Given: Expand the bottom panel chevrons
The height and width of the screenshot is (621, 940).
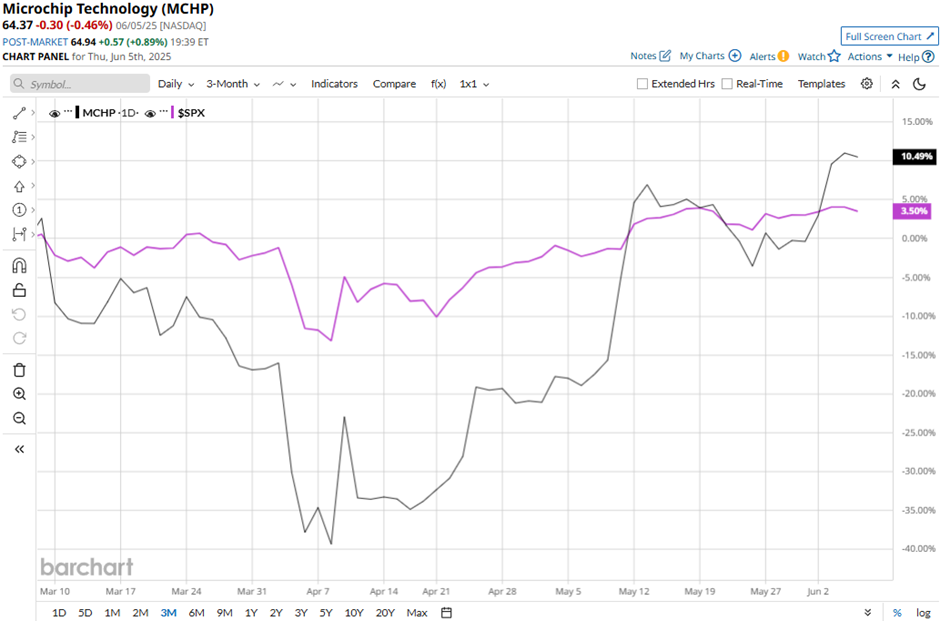Looking at the screenshot, I should point(867,613).
